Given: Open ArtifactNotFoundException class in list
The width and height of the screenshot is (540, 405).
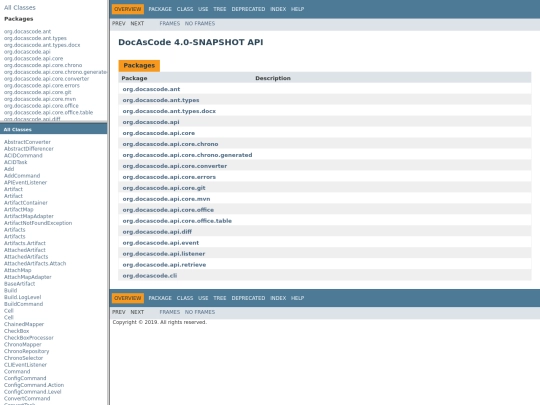Looking at the screenshot, I should 38,223.
